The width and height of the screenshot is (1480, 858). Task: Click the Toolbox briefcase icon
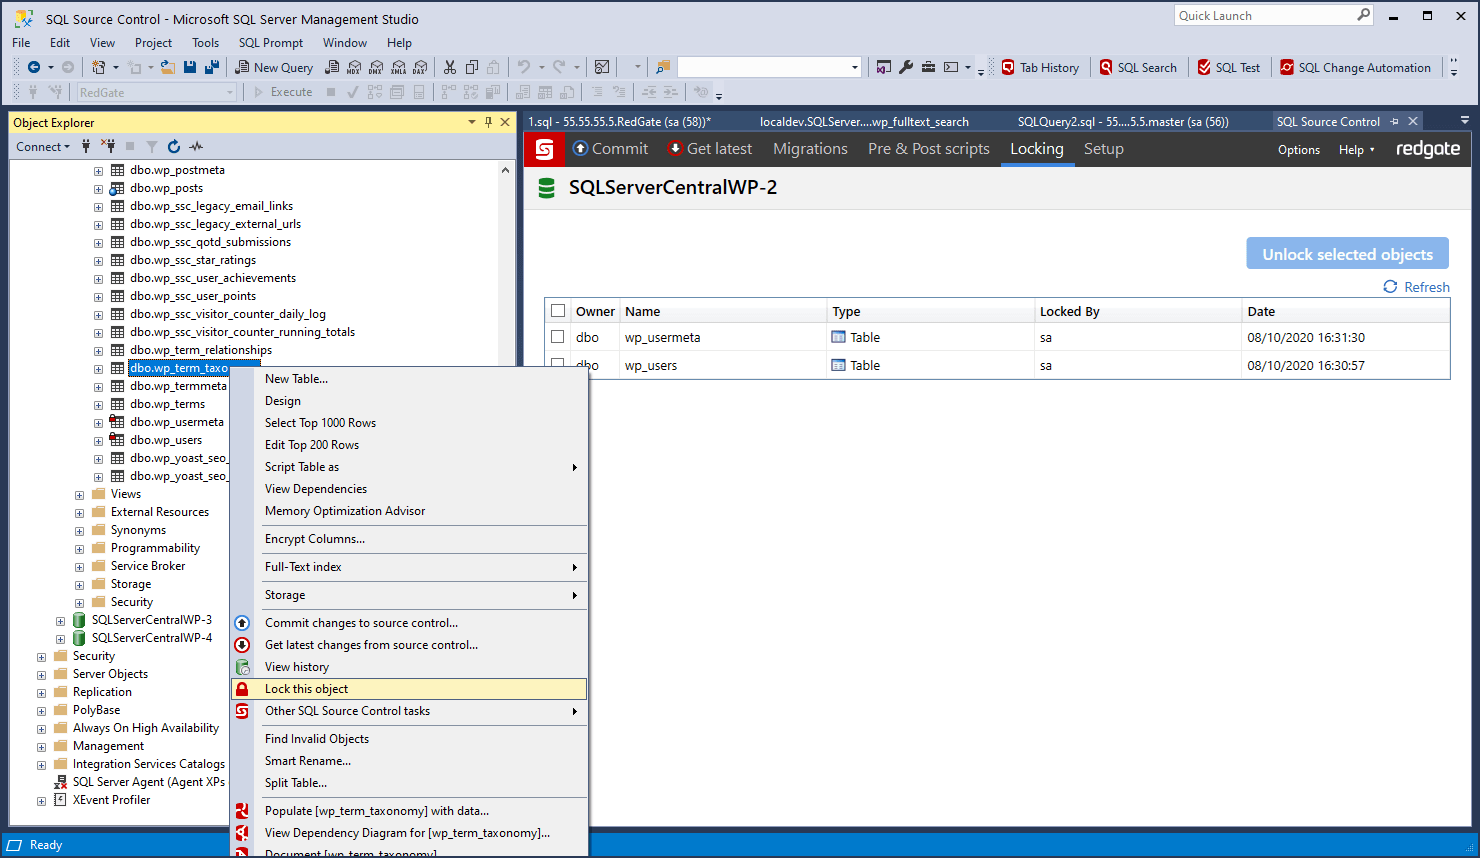[x=928, y=67]
